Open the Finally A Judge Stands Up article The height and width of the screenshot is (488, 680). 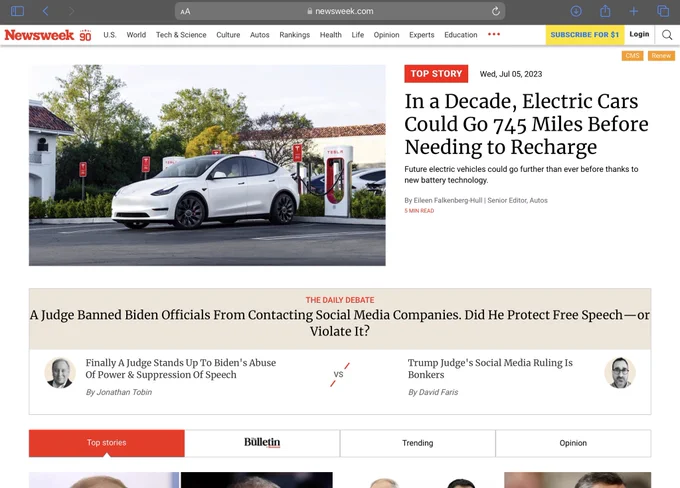(180, 368)
